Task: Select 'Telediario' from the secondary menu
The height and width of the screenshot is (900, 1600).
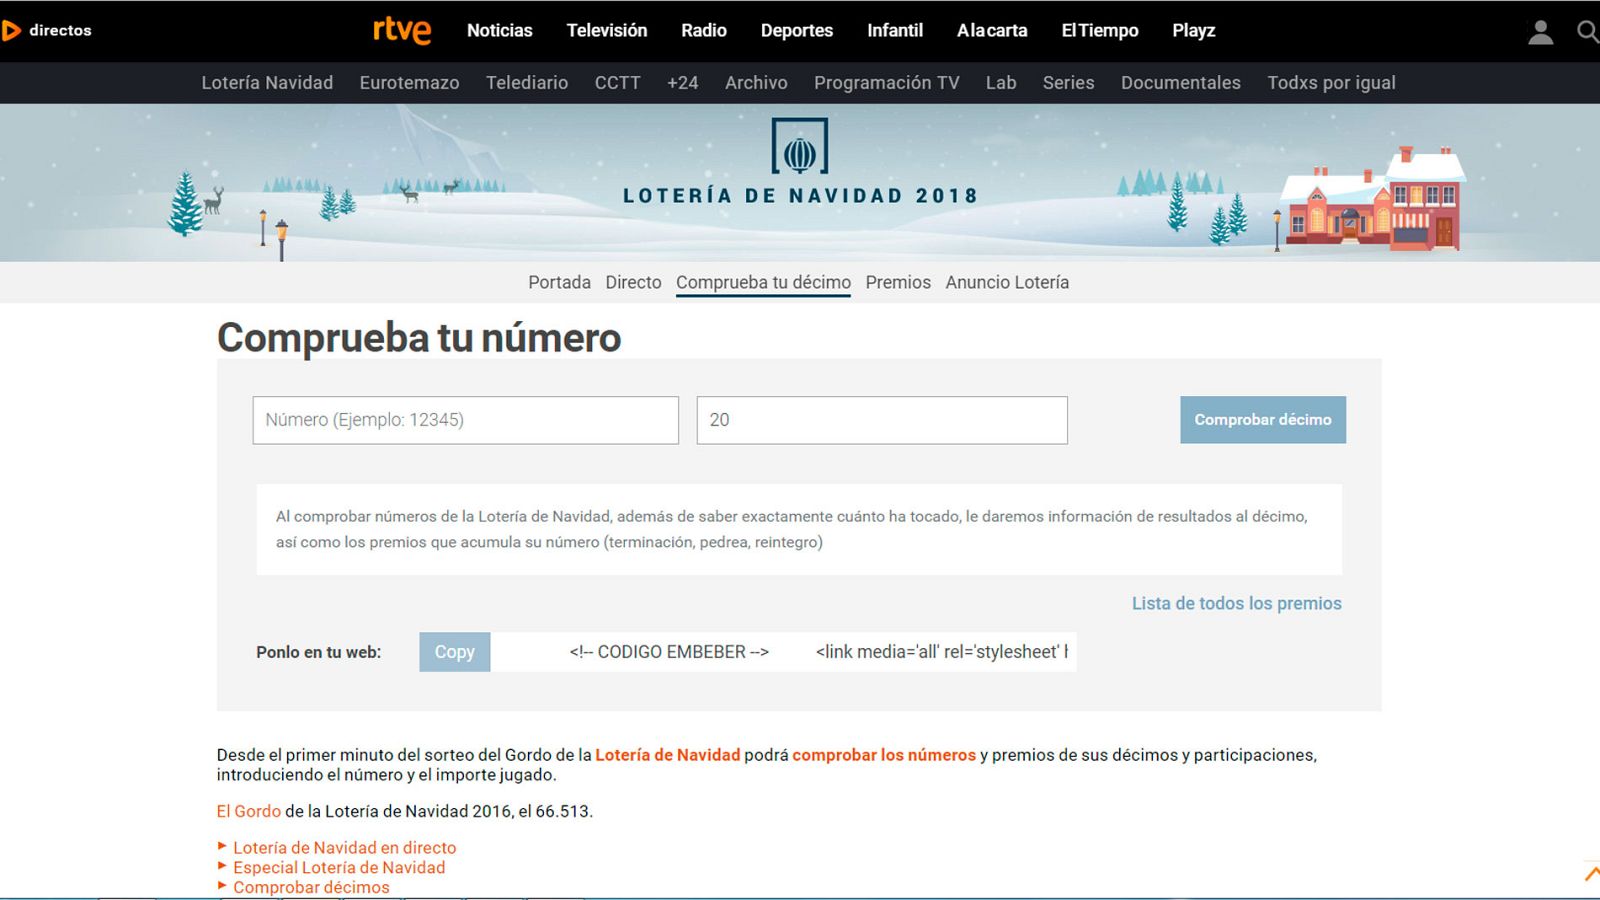Action: click(x=527, y=83)
